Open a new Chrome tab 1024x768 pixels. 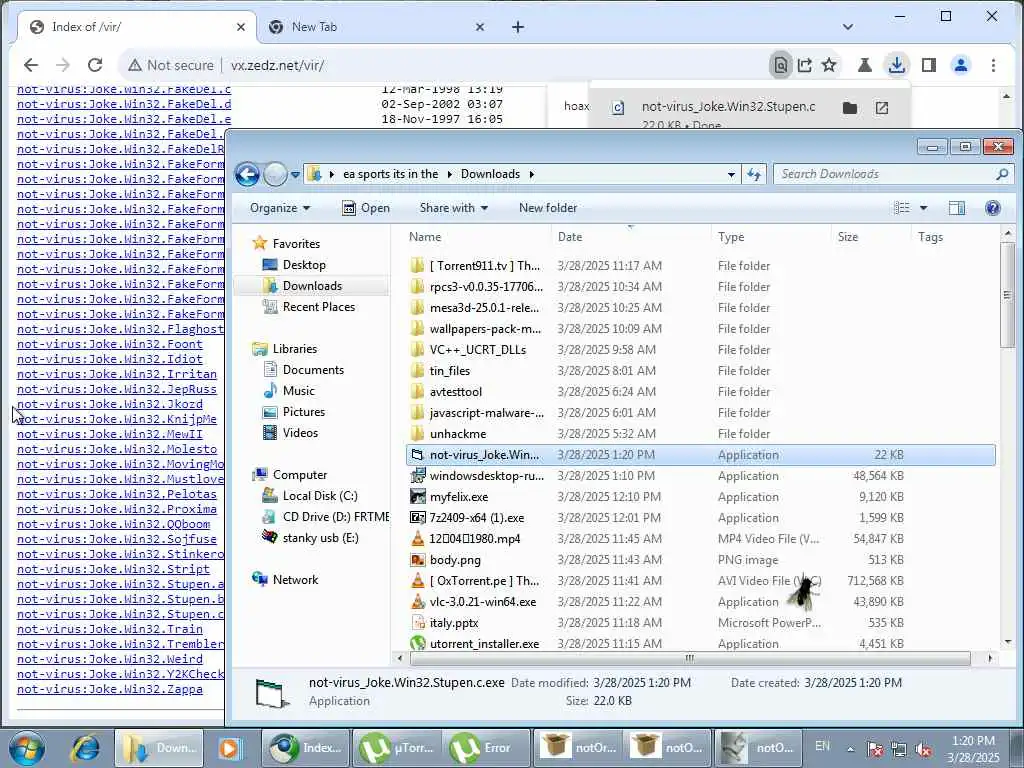pyautogui.click(x=517, y=27)
